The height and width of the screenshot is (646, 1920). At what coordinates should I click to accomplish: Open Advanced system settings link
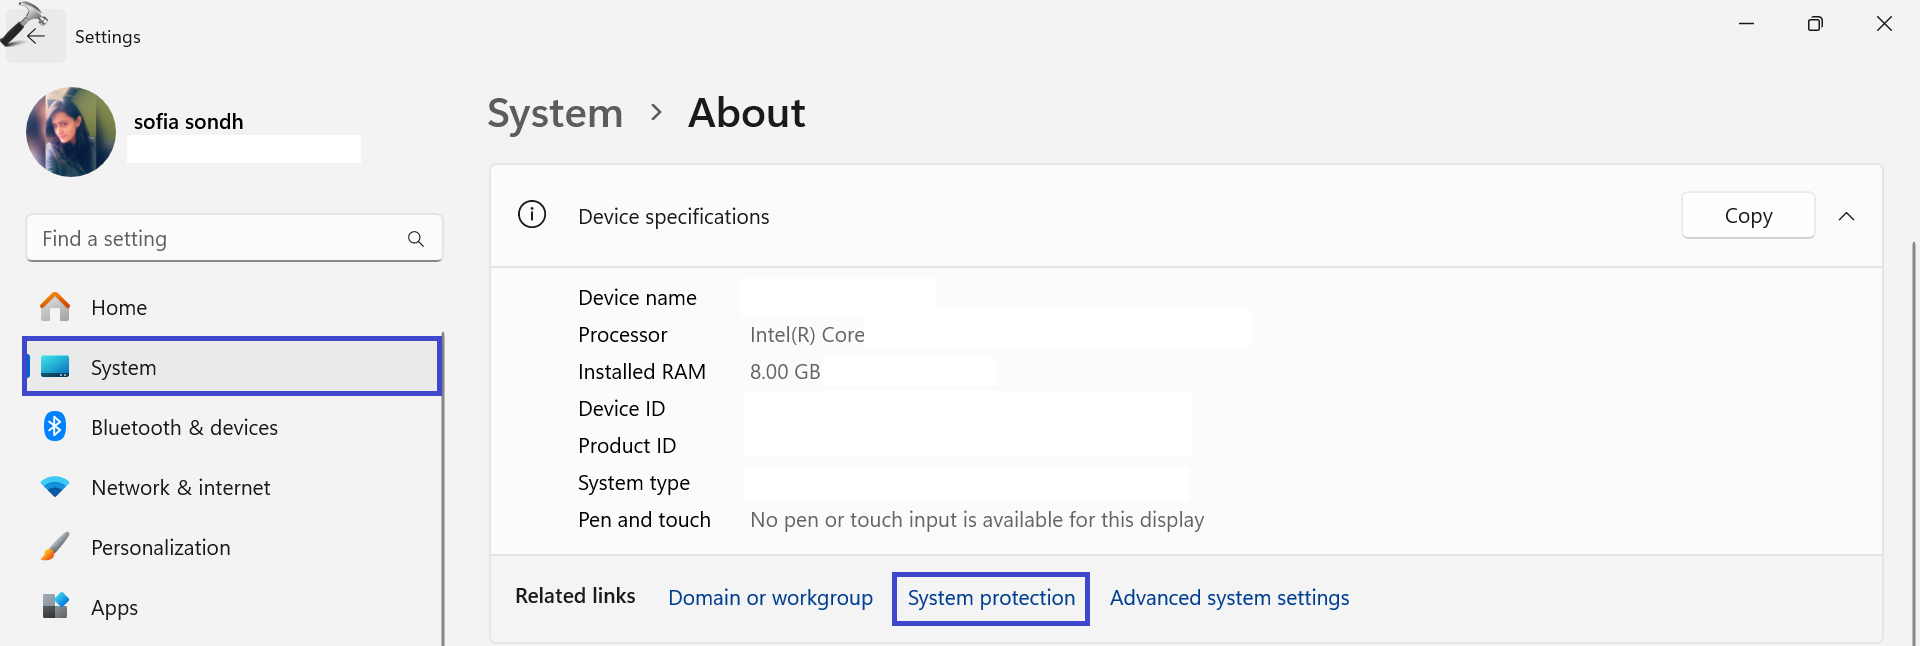point(1229,598)
